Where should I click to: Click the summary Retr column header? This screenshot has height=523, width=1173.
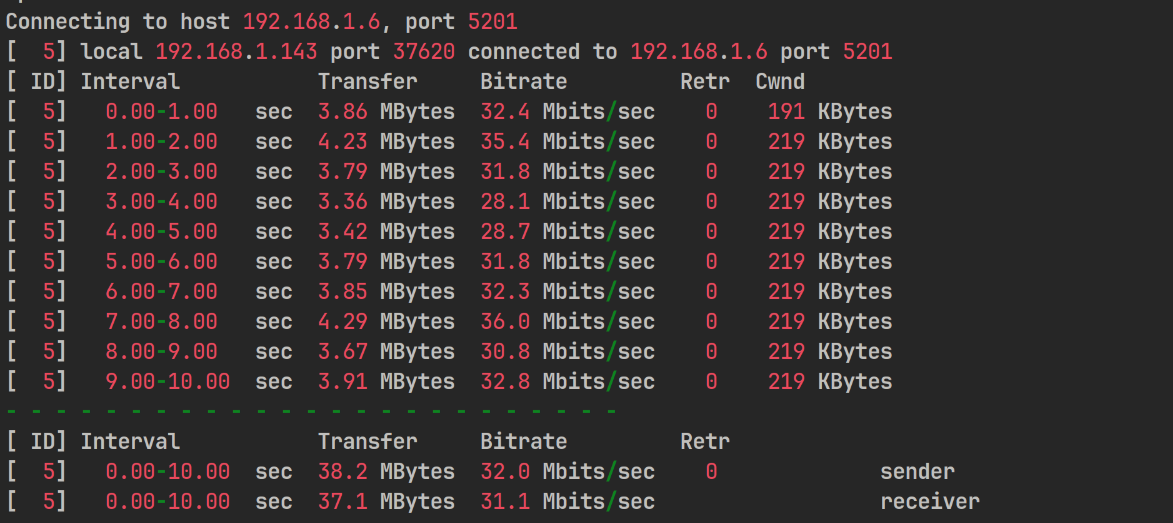click(705, 441)
